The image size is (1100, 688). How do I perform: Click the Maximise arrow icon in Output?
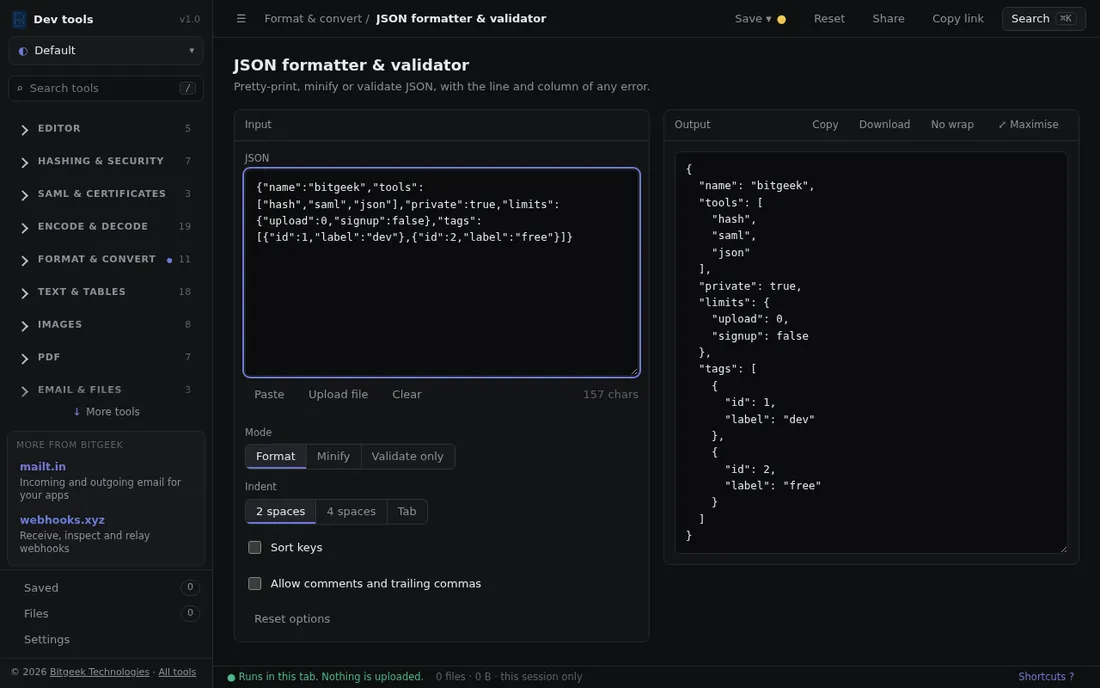pos(1002,125)
